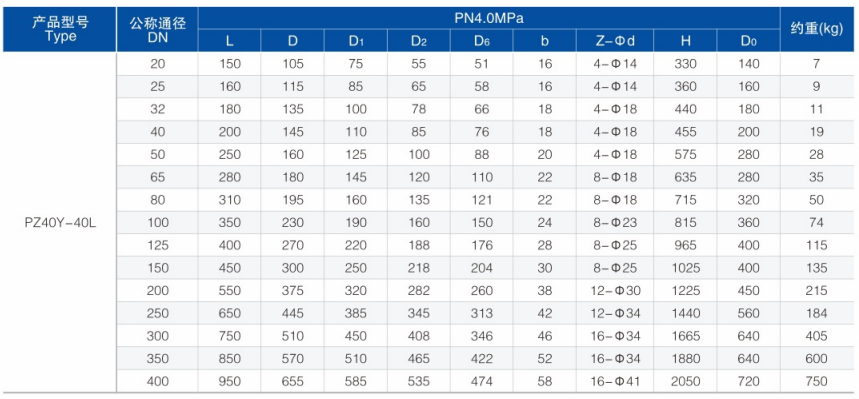Click the 约重(kg) column header
The height and width of the screenshot is (399, 859).
pos(817,30)
